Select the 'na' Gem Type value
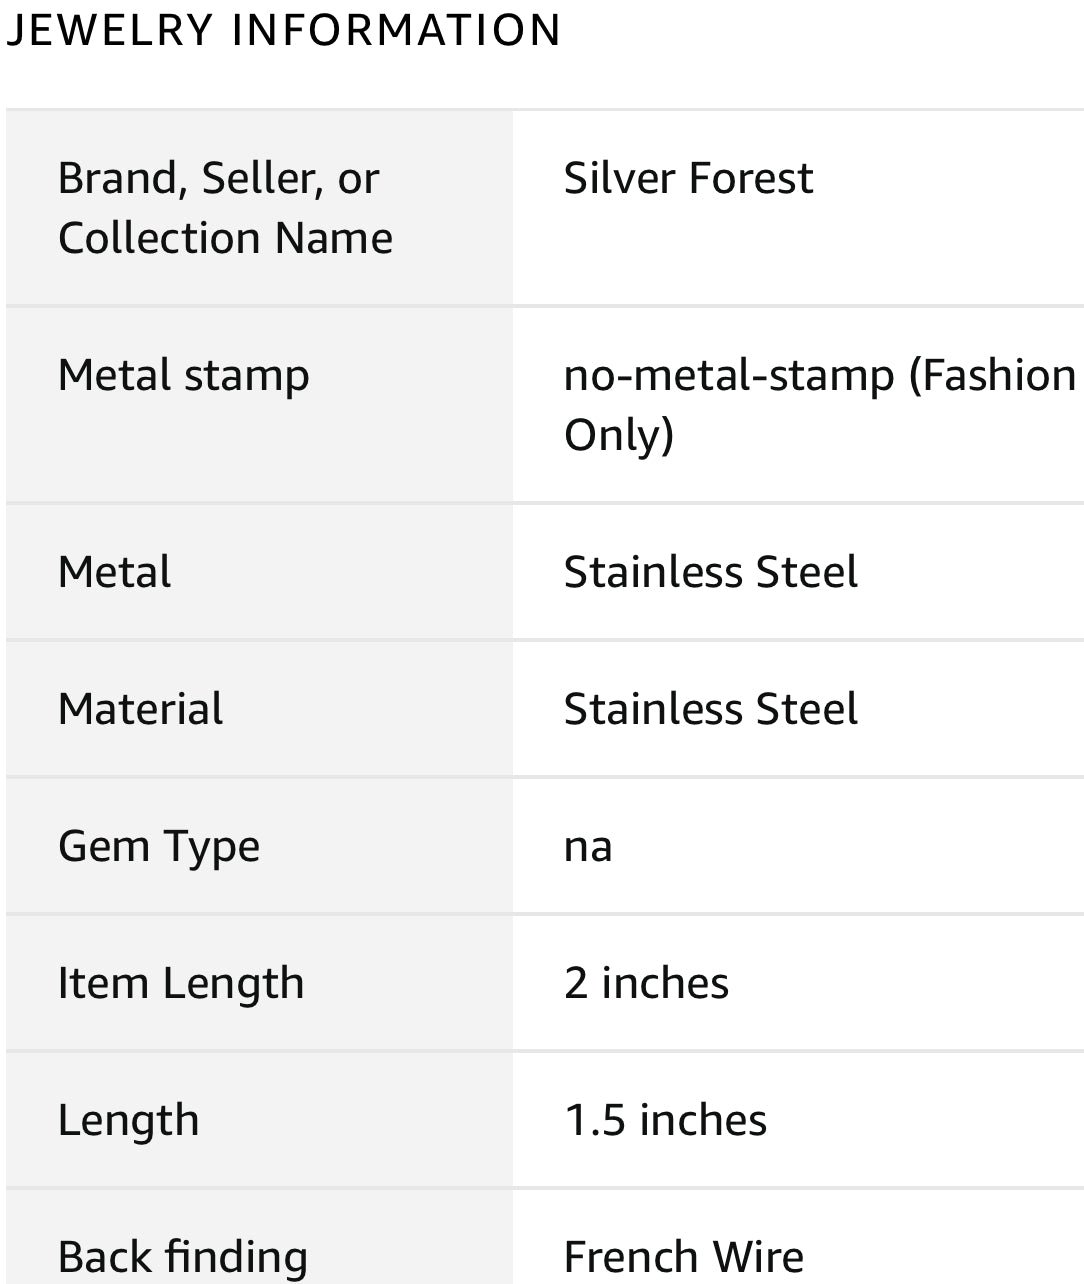The image size is (1084, 1284). [588, 847]
